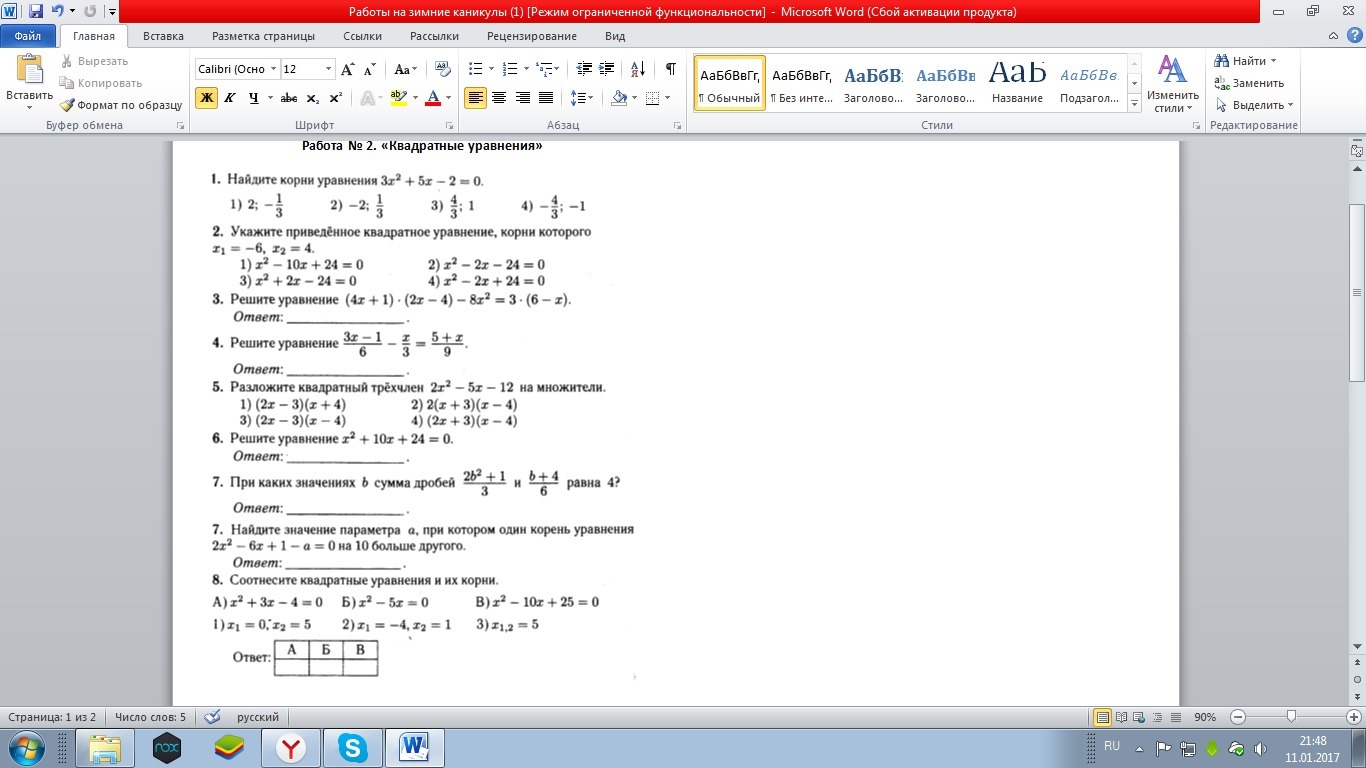
Task: Open the Файл tab
Action: (x=28, y=36)
